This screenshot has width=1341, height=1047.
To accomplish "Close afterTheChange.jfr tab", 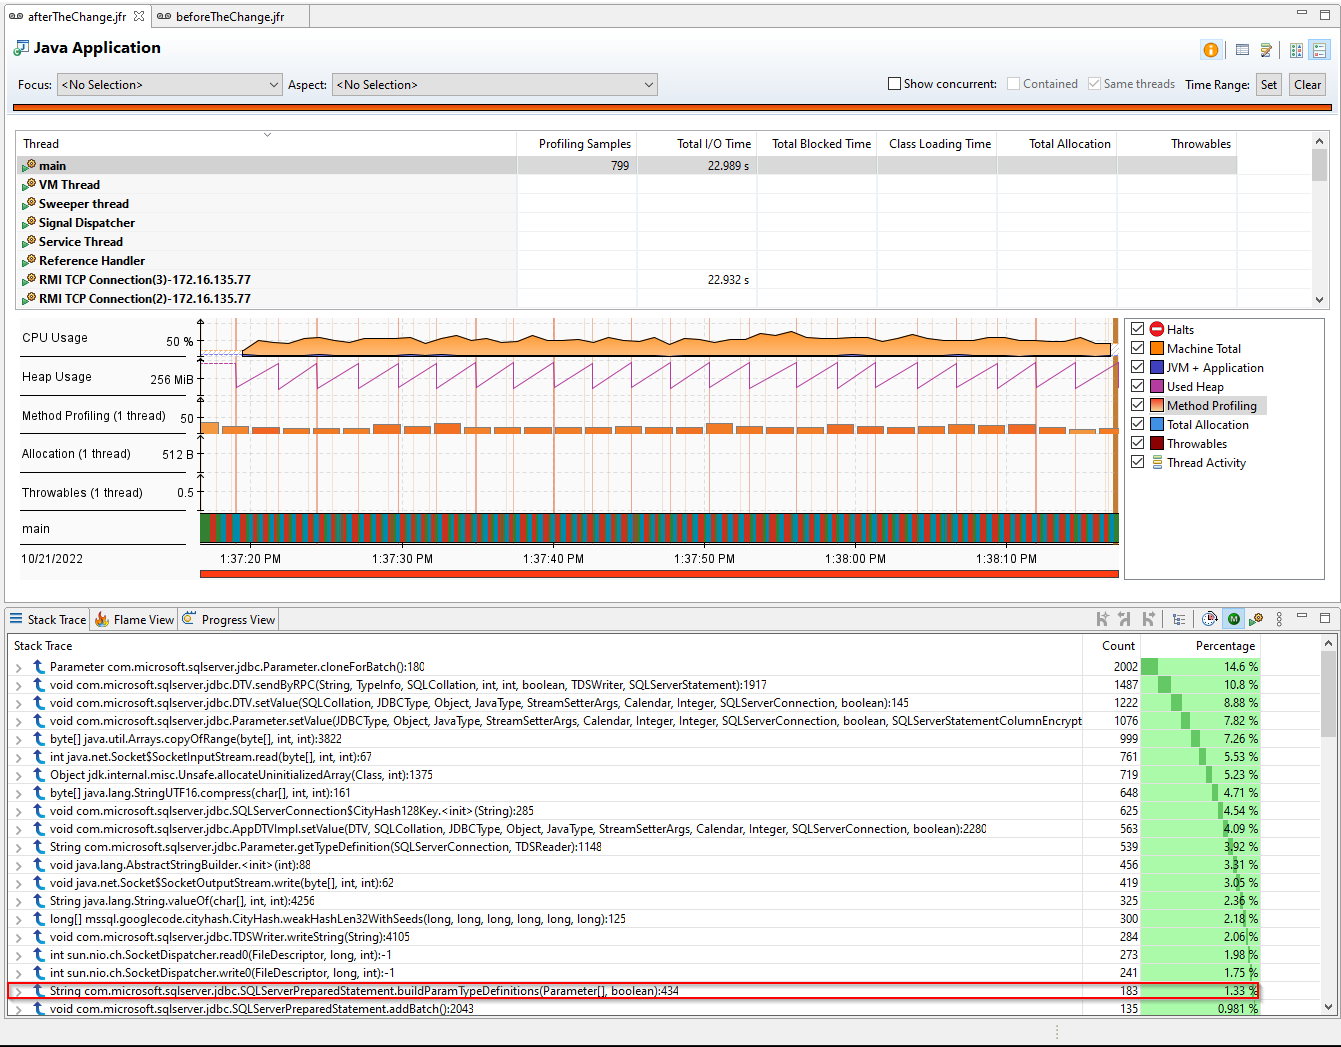I will pos(139,16).
